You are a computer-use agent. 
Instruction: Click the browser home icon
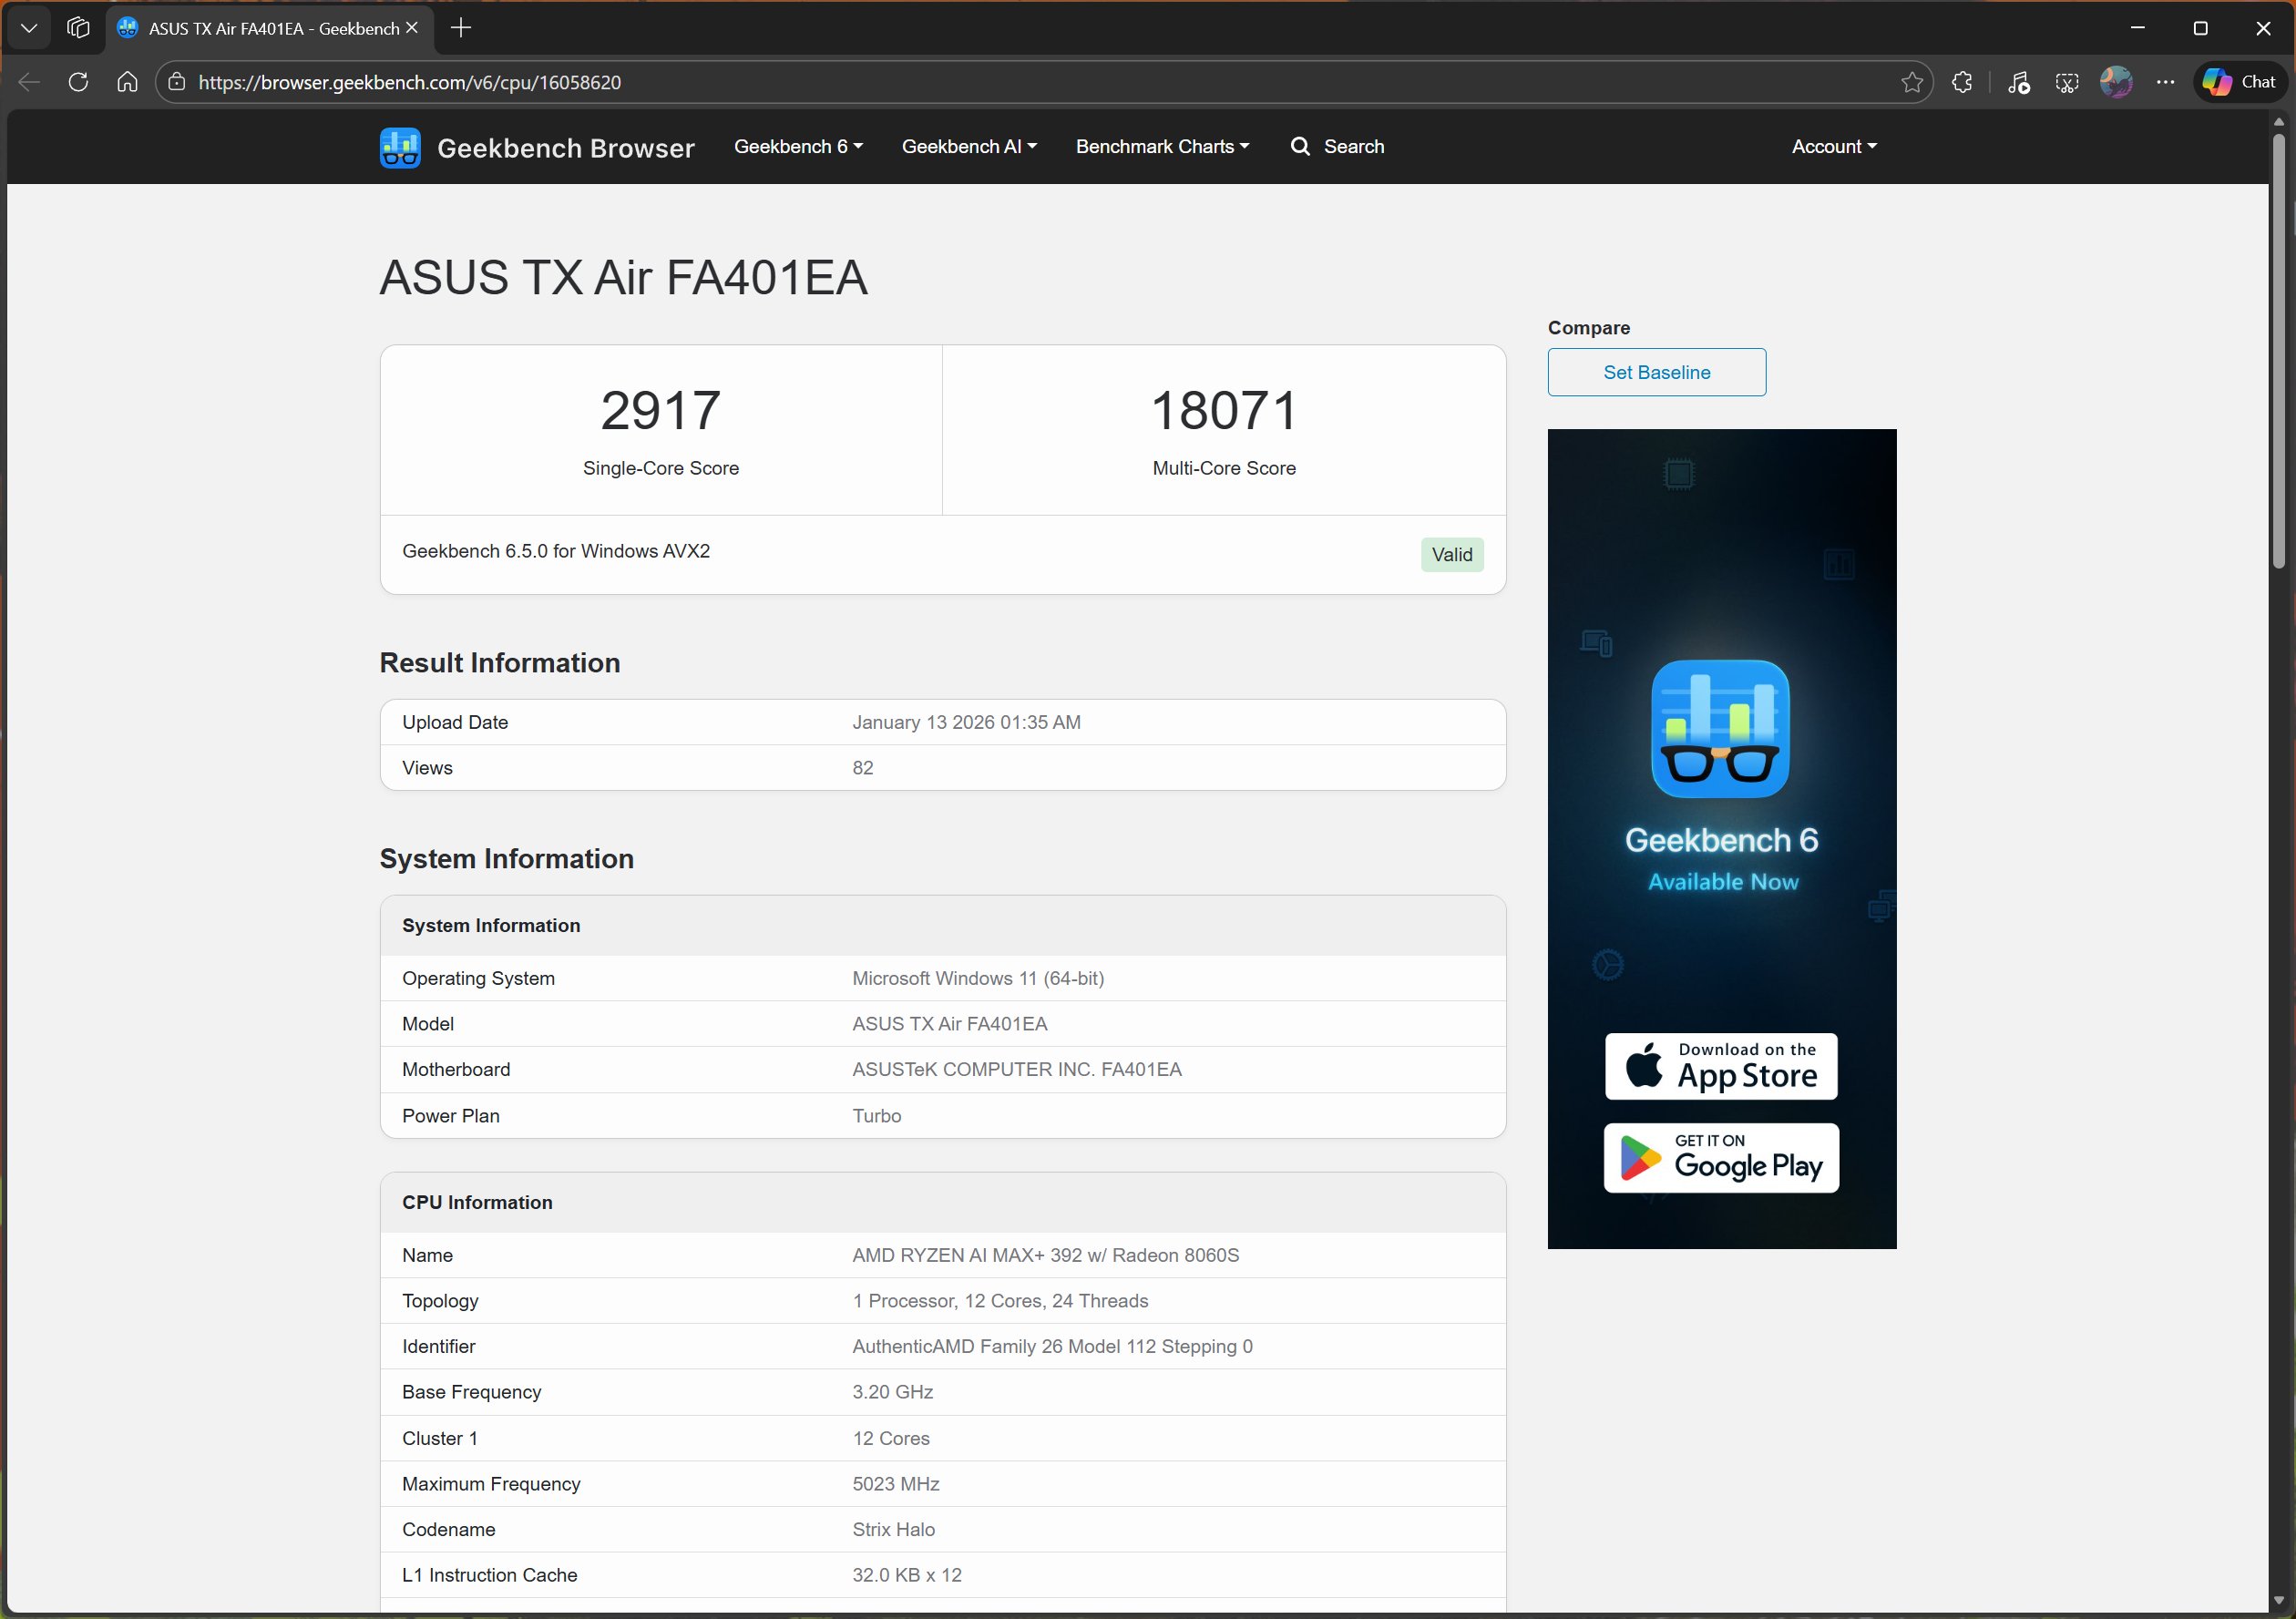click(x=127, y=82)
